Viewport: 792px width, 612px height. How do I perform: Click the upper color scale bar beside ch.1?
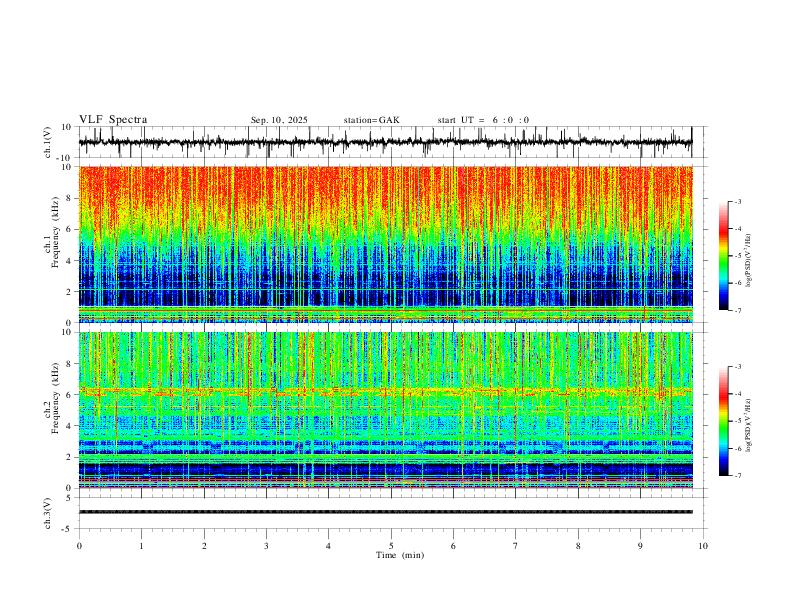pyautogui.click(x=724, y=256)
